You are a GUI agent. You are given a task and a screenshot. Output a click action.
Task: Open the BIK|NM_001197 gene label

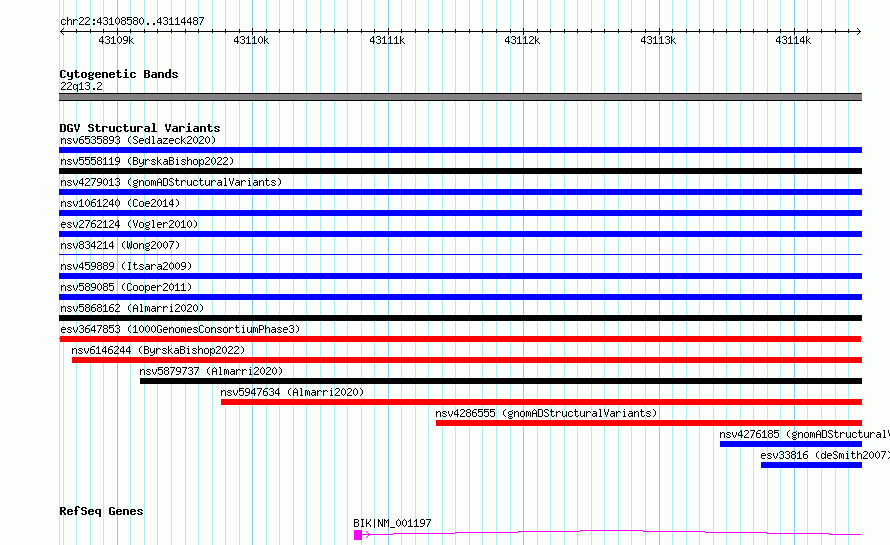point(392,523)
